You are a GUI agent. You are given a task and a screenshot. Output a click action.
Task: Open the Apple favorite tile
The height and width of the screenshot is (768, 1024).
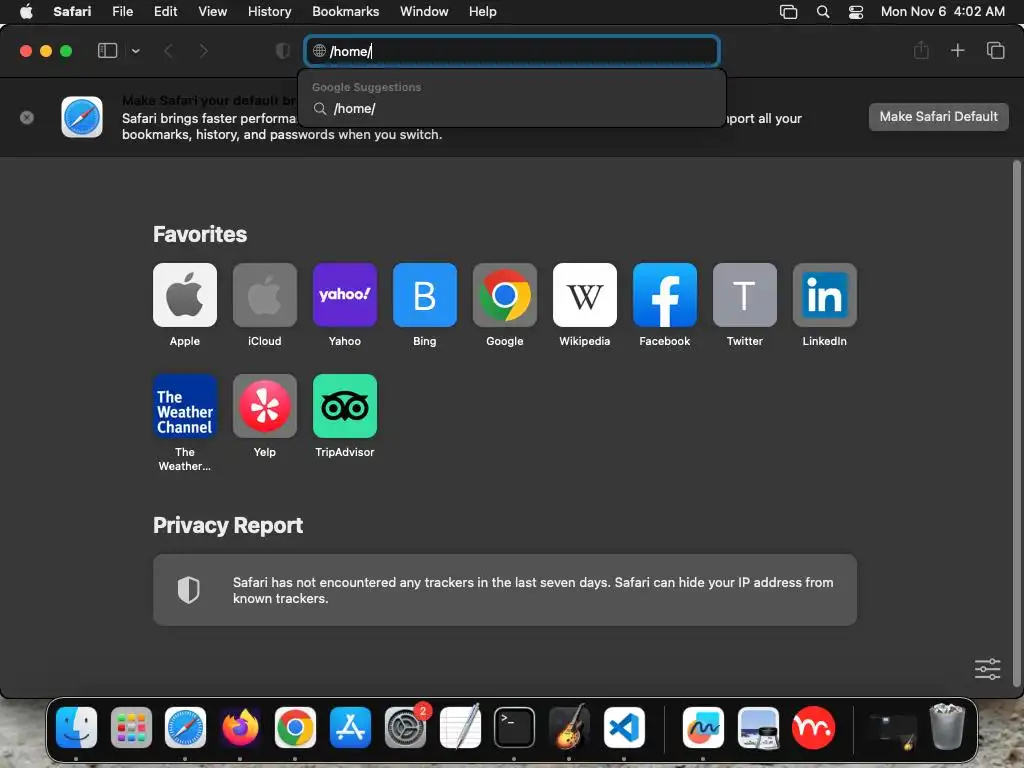[x=185, y=295]
